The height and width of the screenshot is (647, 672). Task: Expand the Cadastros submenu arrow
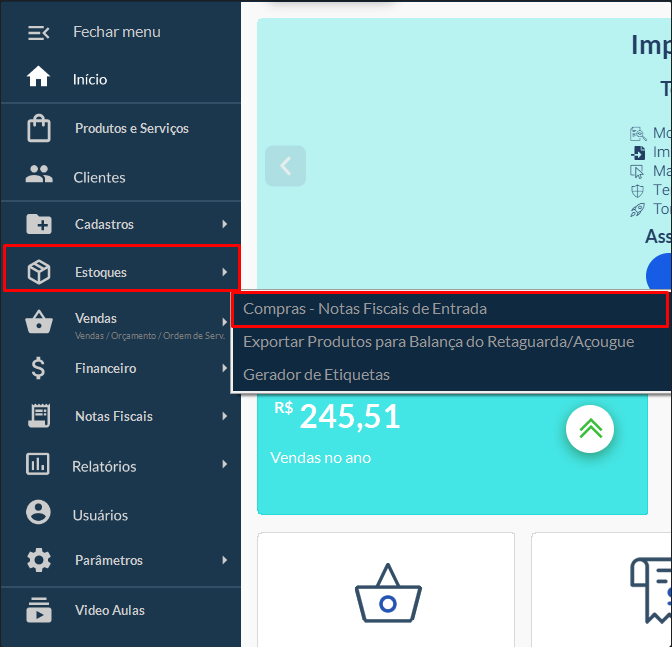coord(225,224)
